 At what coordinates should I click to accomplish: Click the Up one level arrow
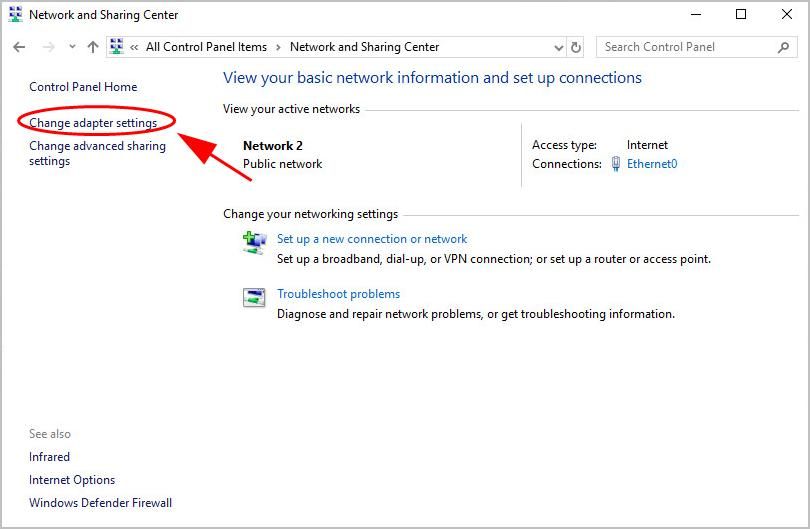tap(93, 47)
